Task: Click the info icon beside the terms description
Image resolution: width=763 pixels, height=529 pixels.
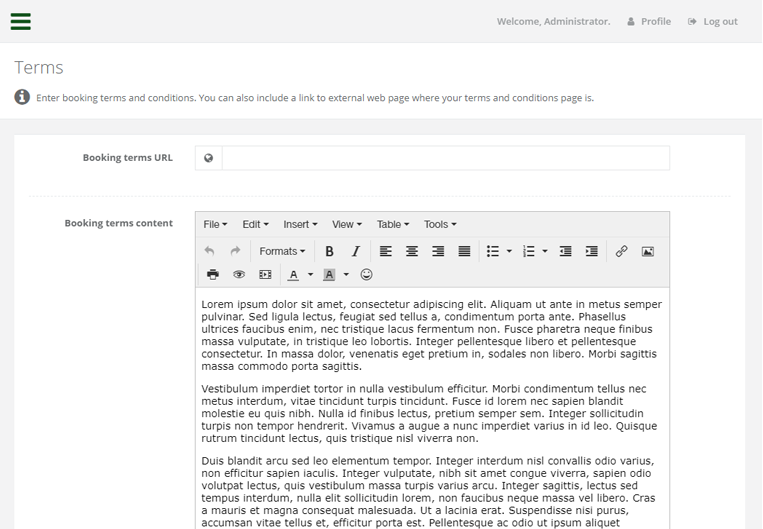Action: pyautogui.click(x=22, y=97)
